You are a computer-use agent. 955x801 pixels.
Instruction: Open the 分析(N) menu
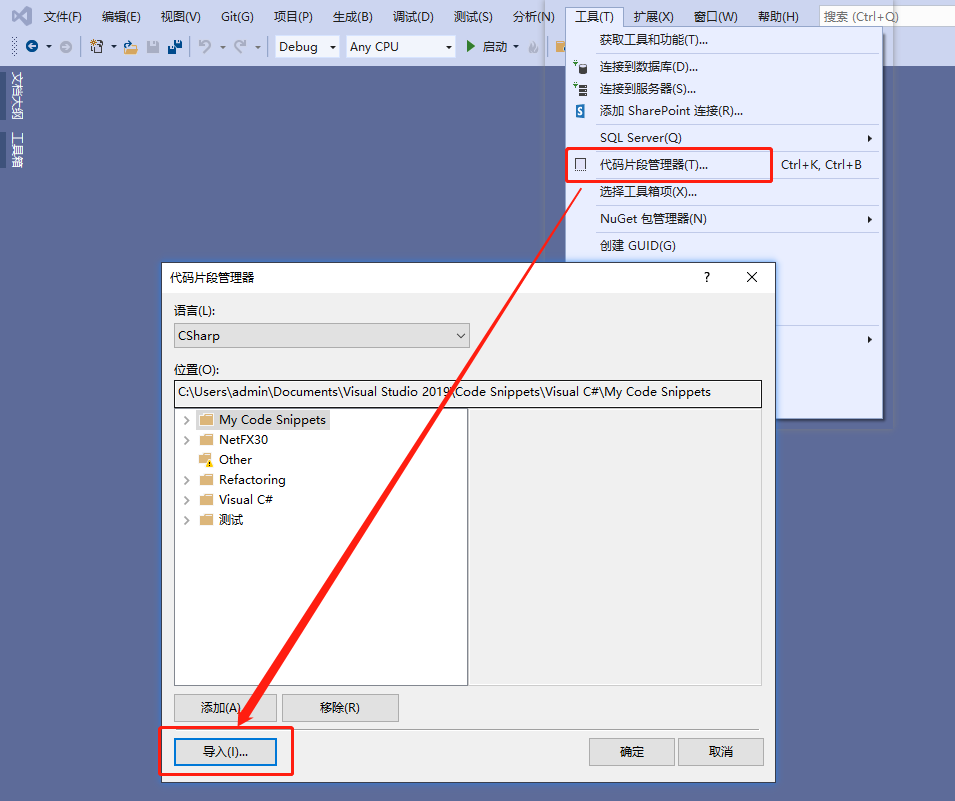(534, 16)
